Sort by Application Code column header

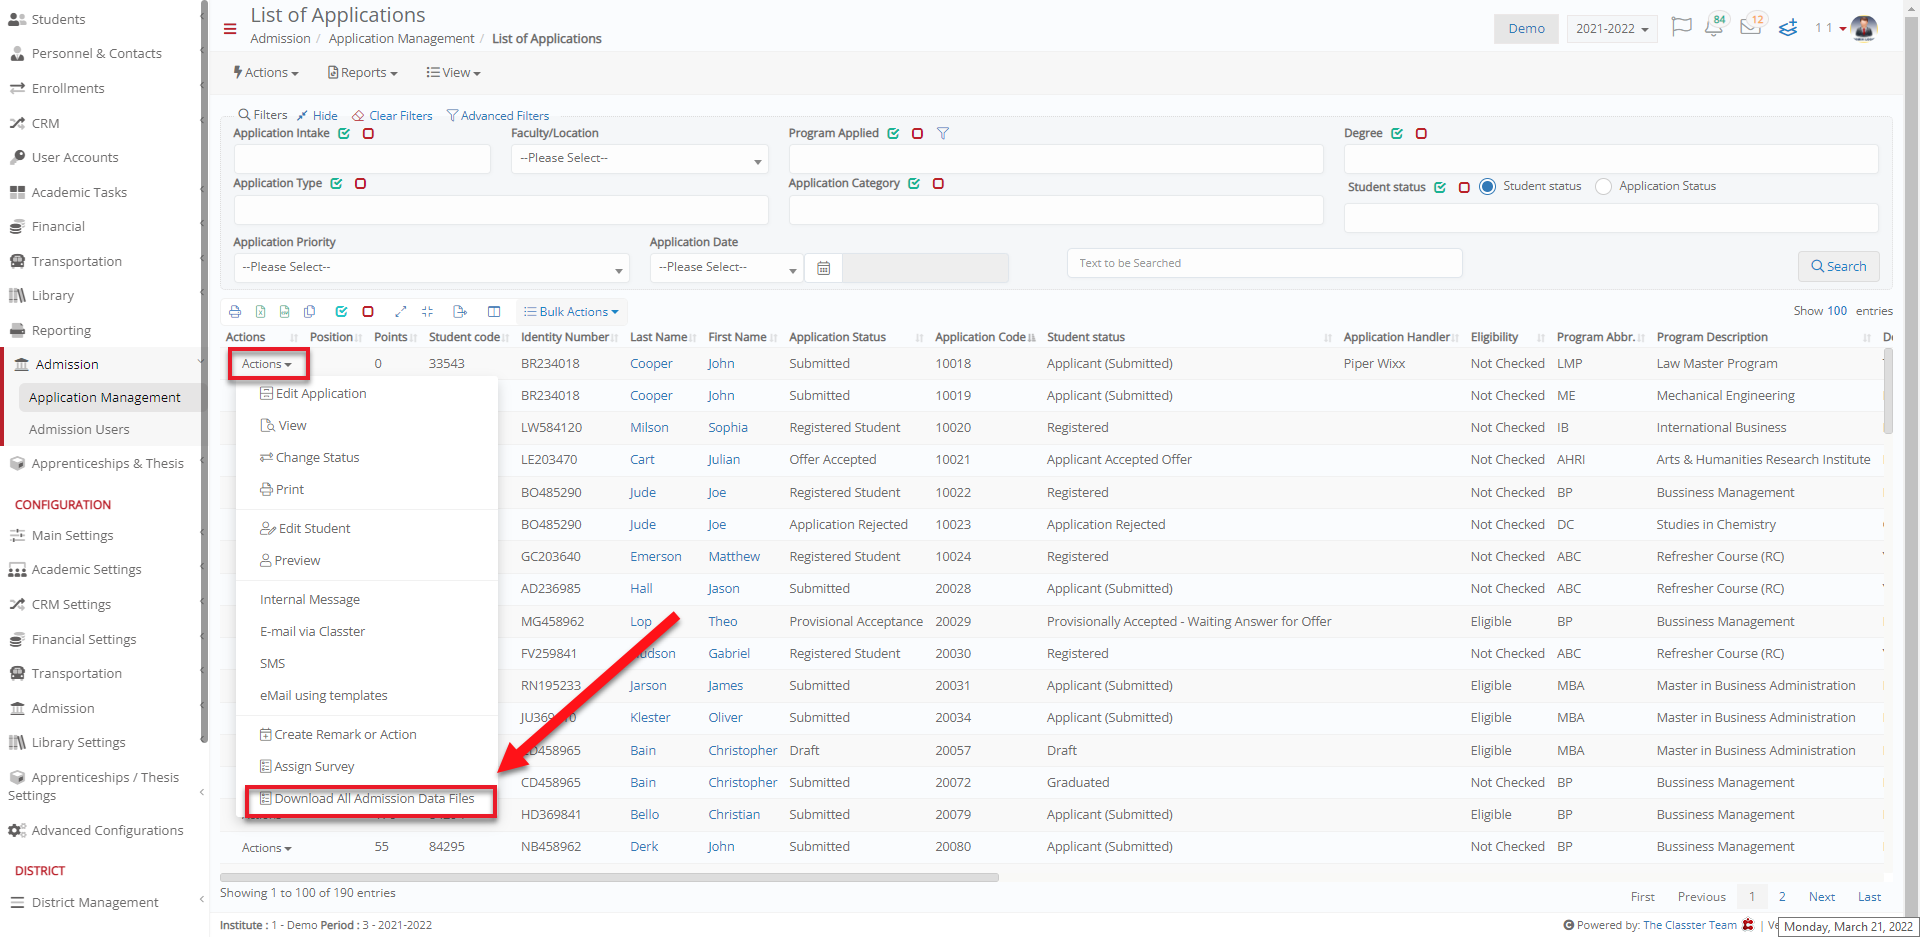(x=980, y=337)
